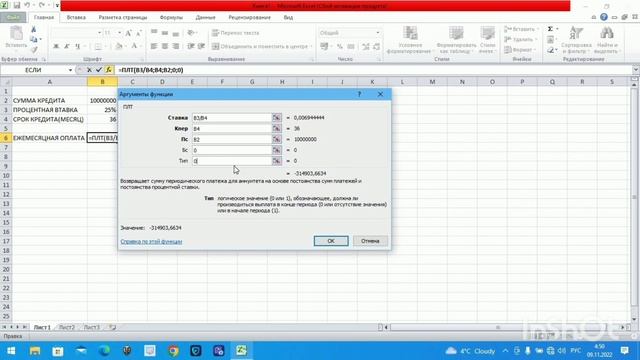The width and height of the screenshot is (640, 360).
Task: Click the Пс input field
Action: tap(232, 139)
